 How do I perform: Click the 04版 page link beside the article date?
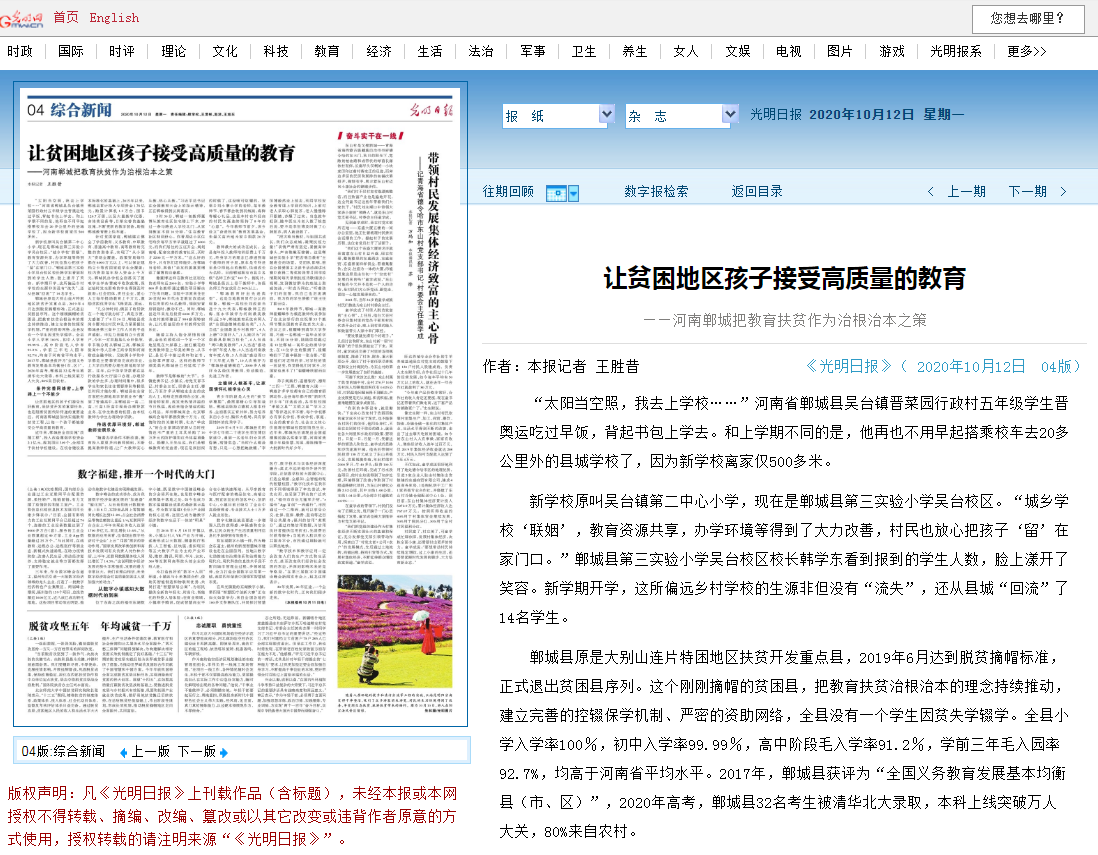click(1061, 366)
